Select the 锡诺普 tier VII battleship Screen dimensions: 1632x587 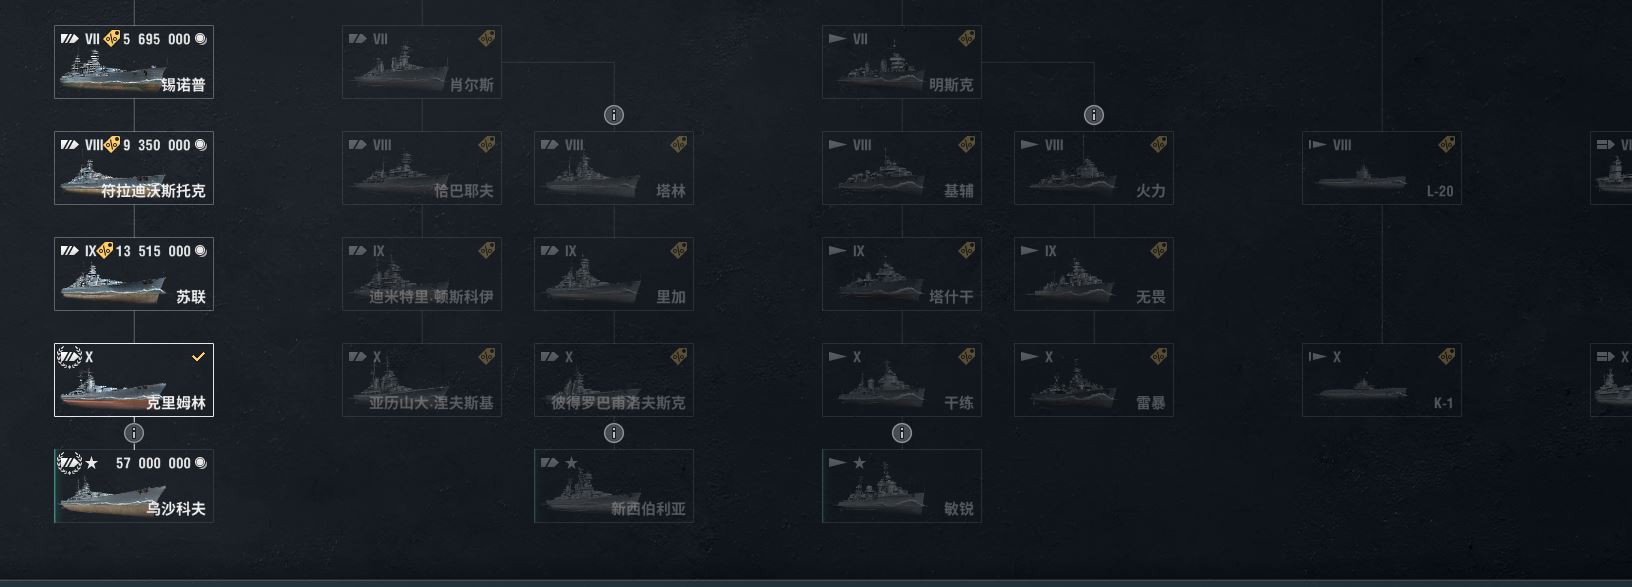tap(134, 63)
